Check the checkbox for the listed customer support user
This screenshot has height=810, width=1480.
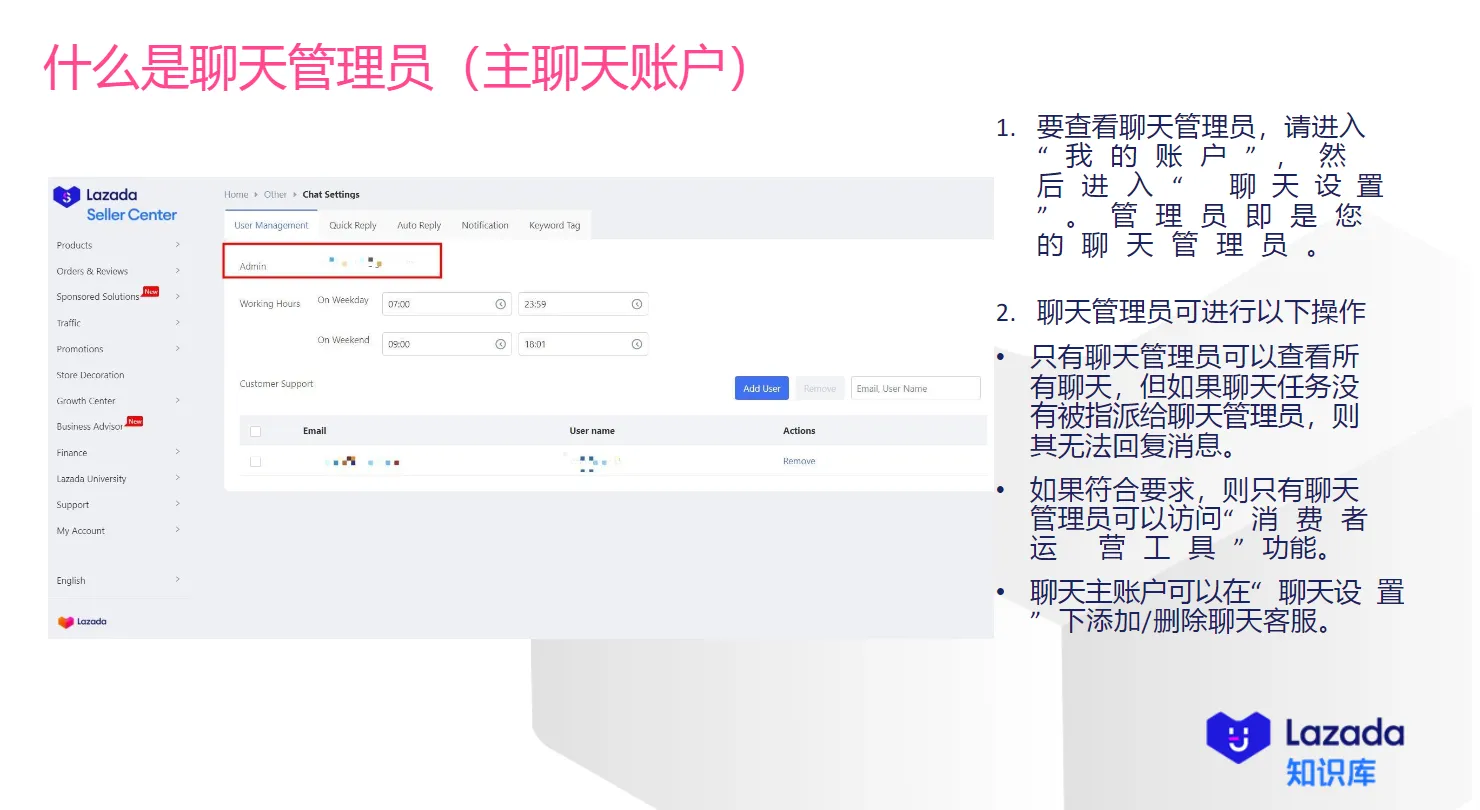pos(255,461)
